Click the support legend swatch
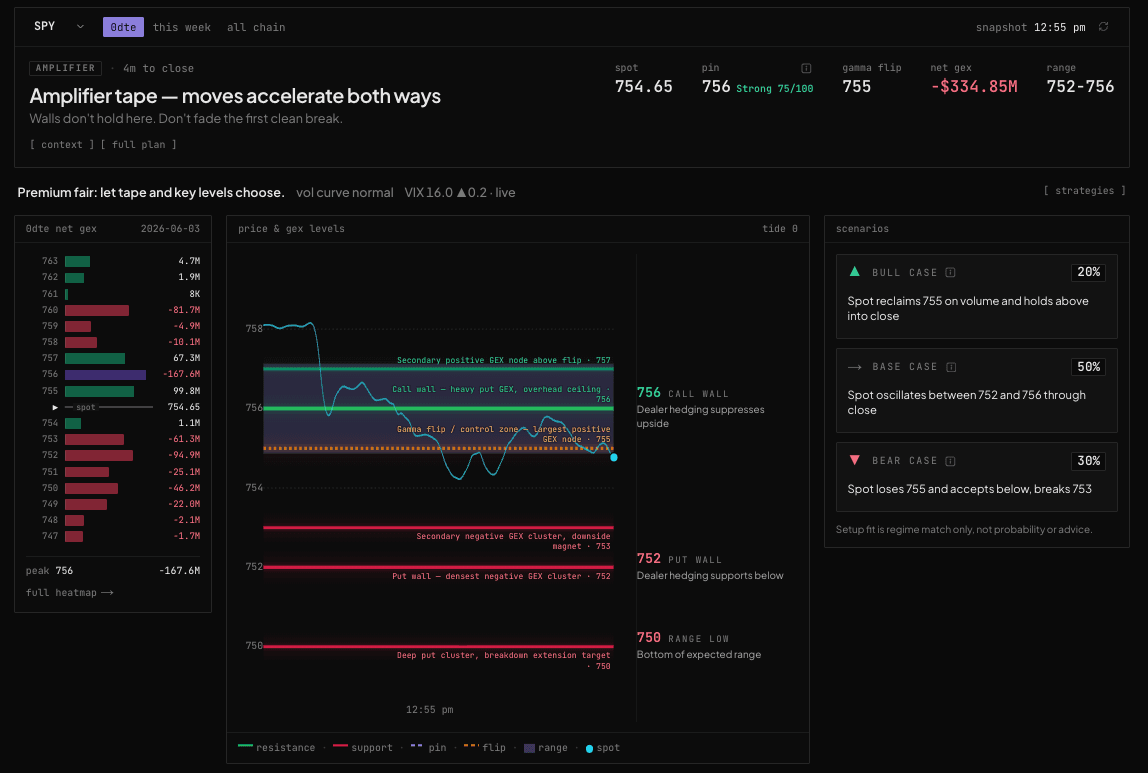 (340, 747)
